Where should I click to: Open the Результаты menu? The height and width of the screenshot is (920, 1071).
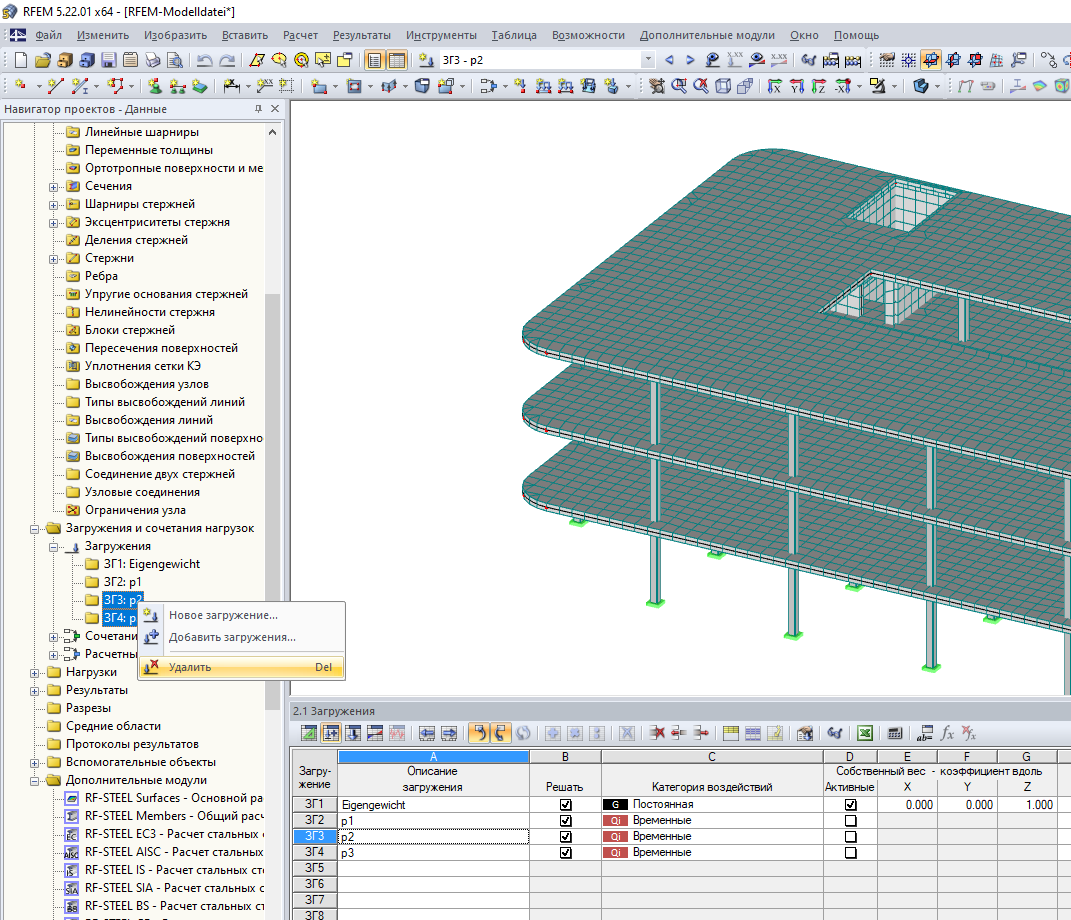tap(362, 35)
